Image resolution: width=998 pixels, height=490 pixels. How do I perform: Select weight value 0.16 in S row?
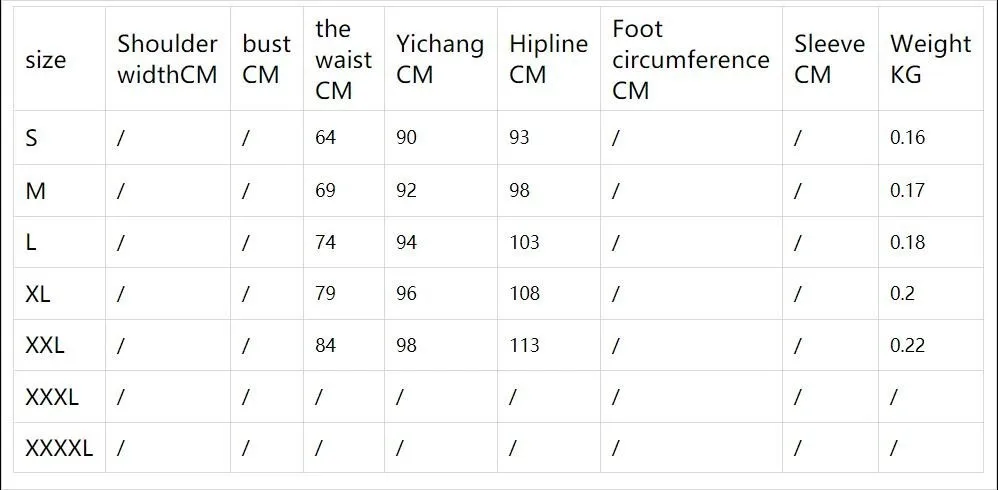coord(908,137)
